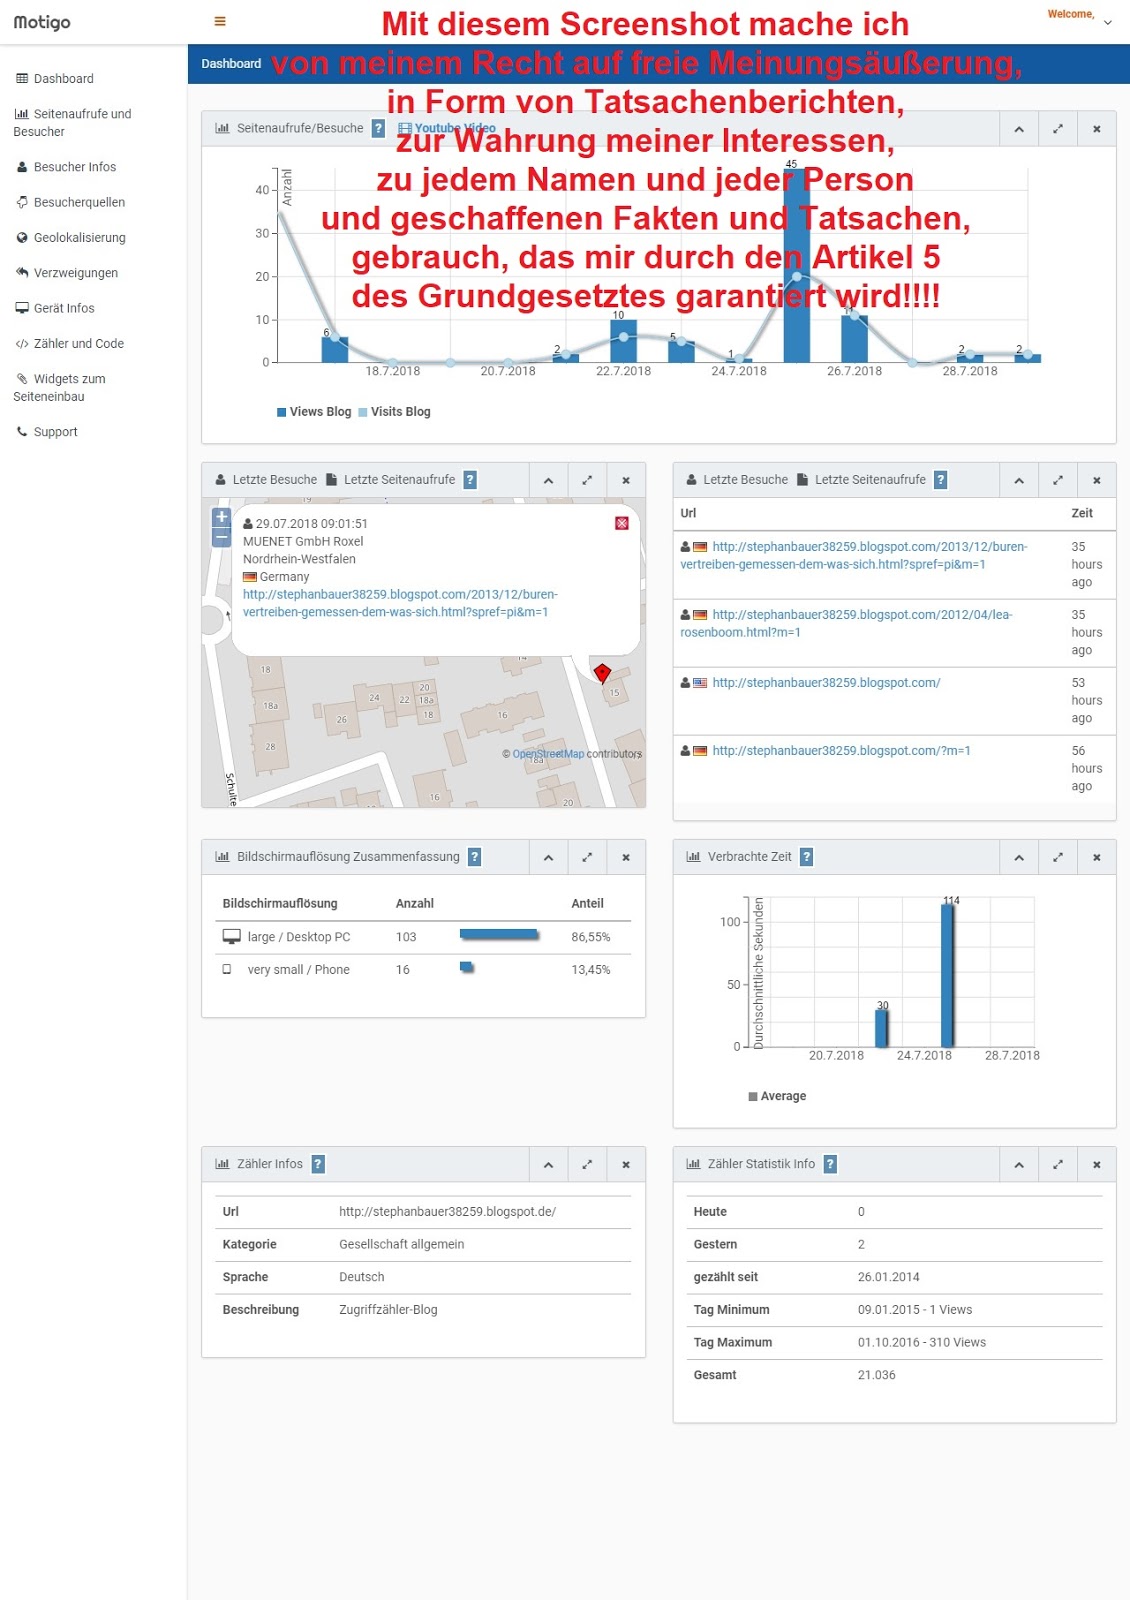Collapse Bildschirmauflösung Zusammenfassung panel

coord(548,857)
